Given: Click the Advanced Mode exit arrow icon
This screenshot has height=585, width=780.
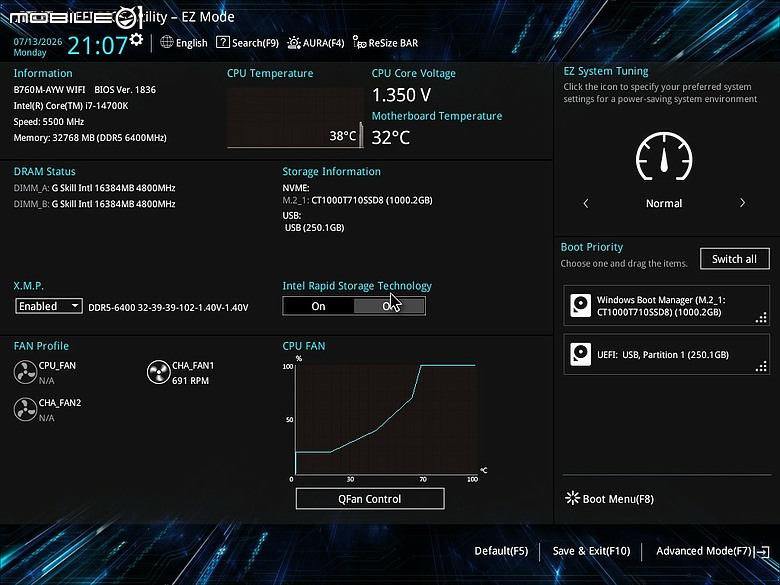Looking at the screenshot, I should pyautogui.click(x=762, y=551).
